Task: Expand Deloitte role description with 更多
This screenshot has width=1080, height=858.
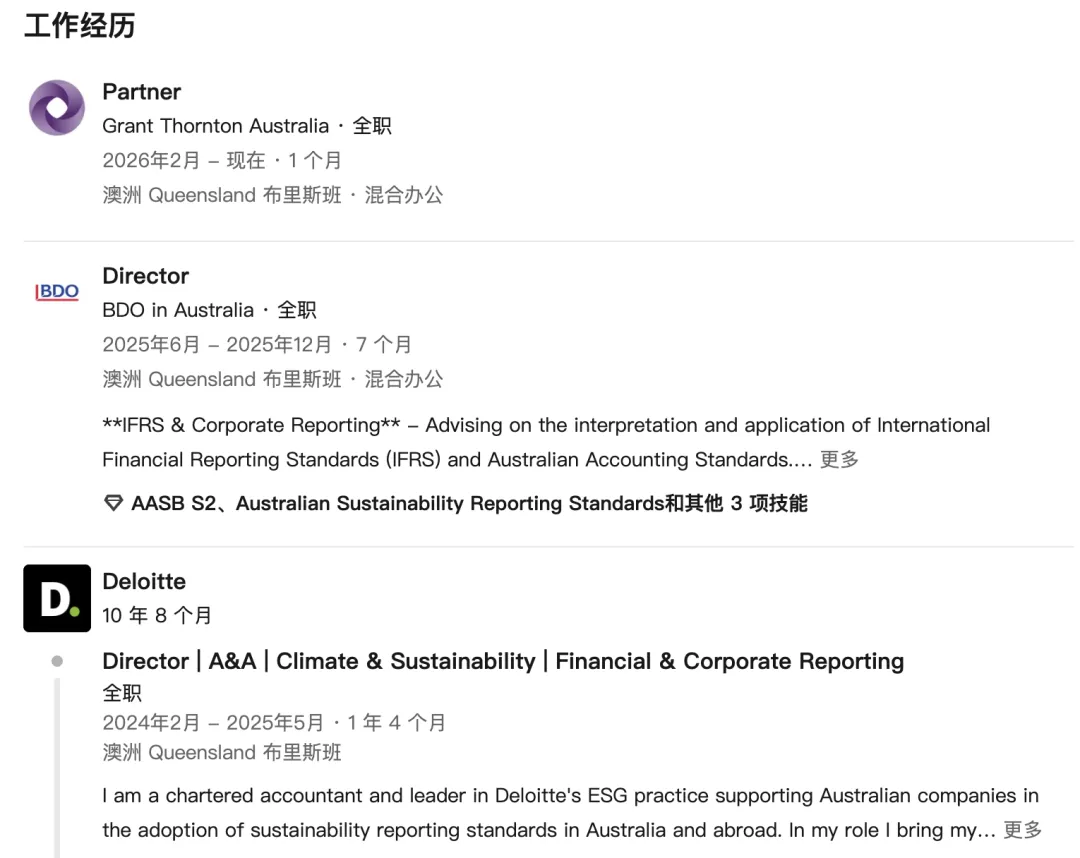Action: pyautogui.click(x=1022, y=830)
